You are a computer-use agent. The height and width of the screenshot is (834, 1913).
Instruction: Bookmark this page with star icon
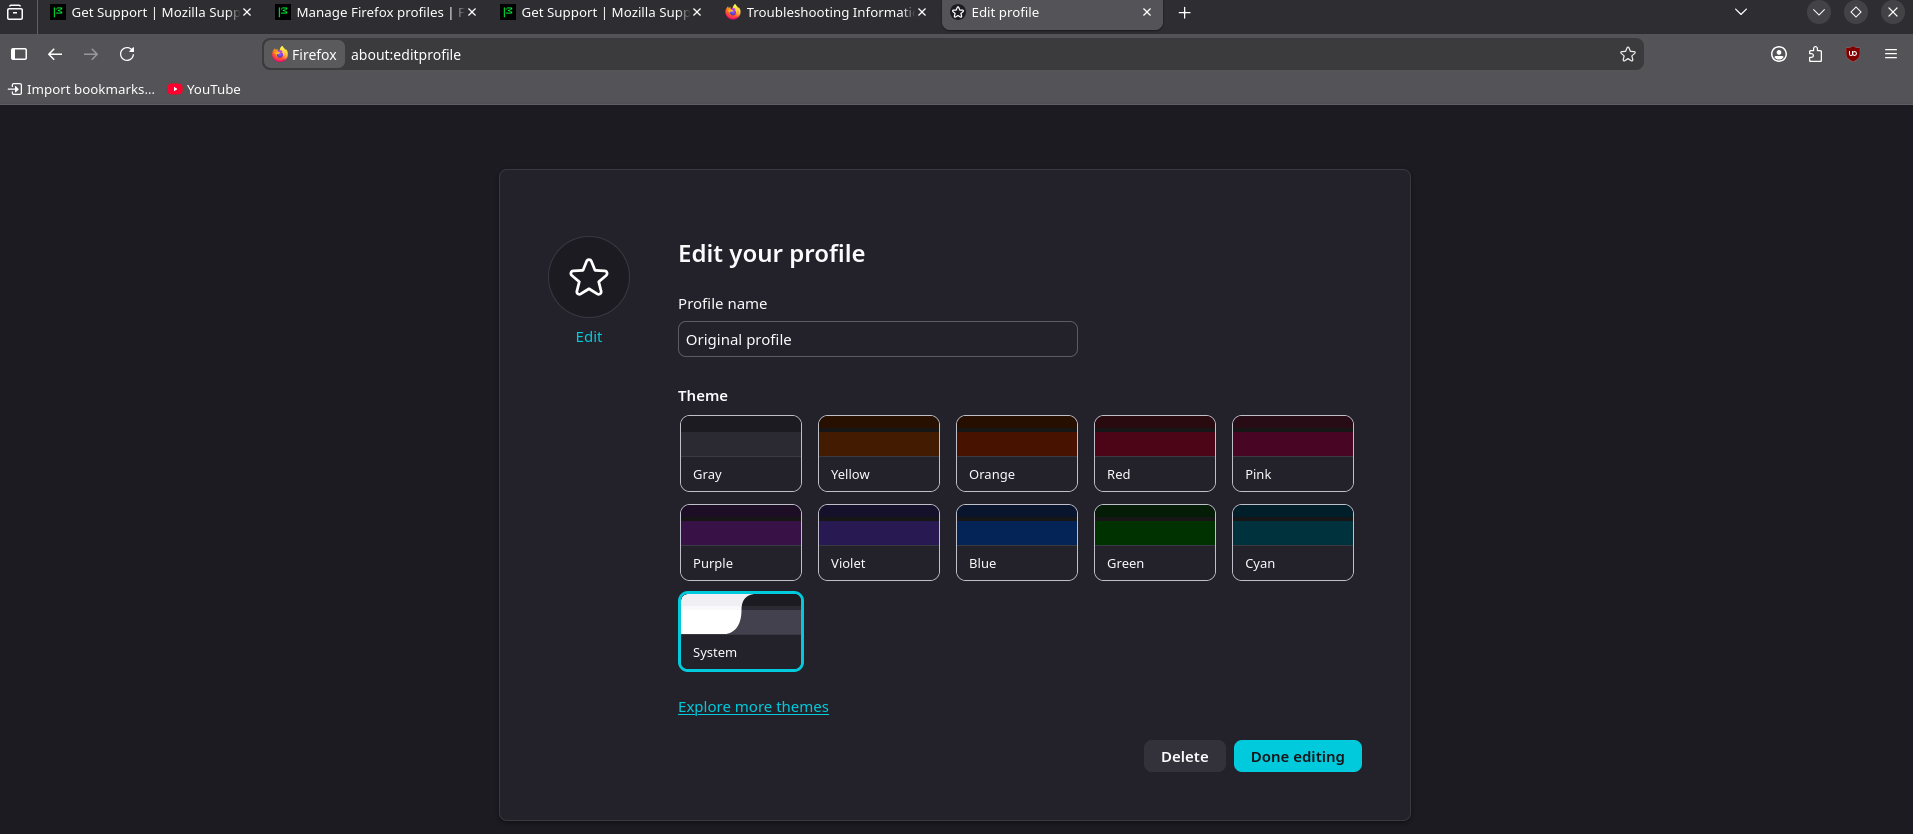1627,54
